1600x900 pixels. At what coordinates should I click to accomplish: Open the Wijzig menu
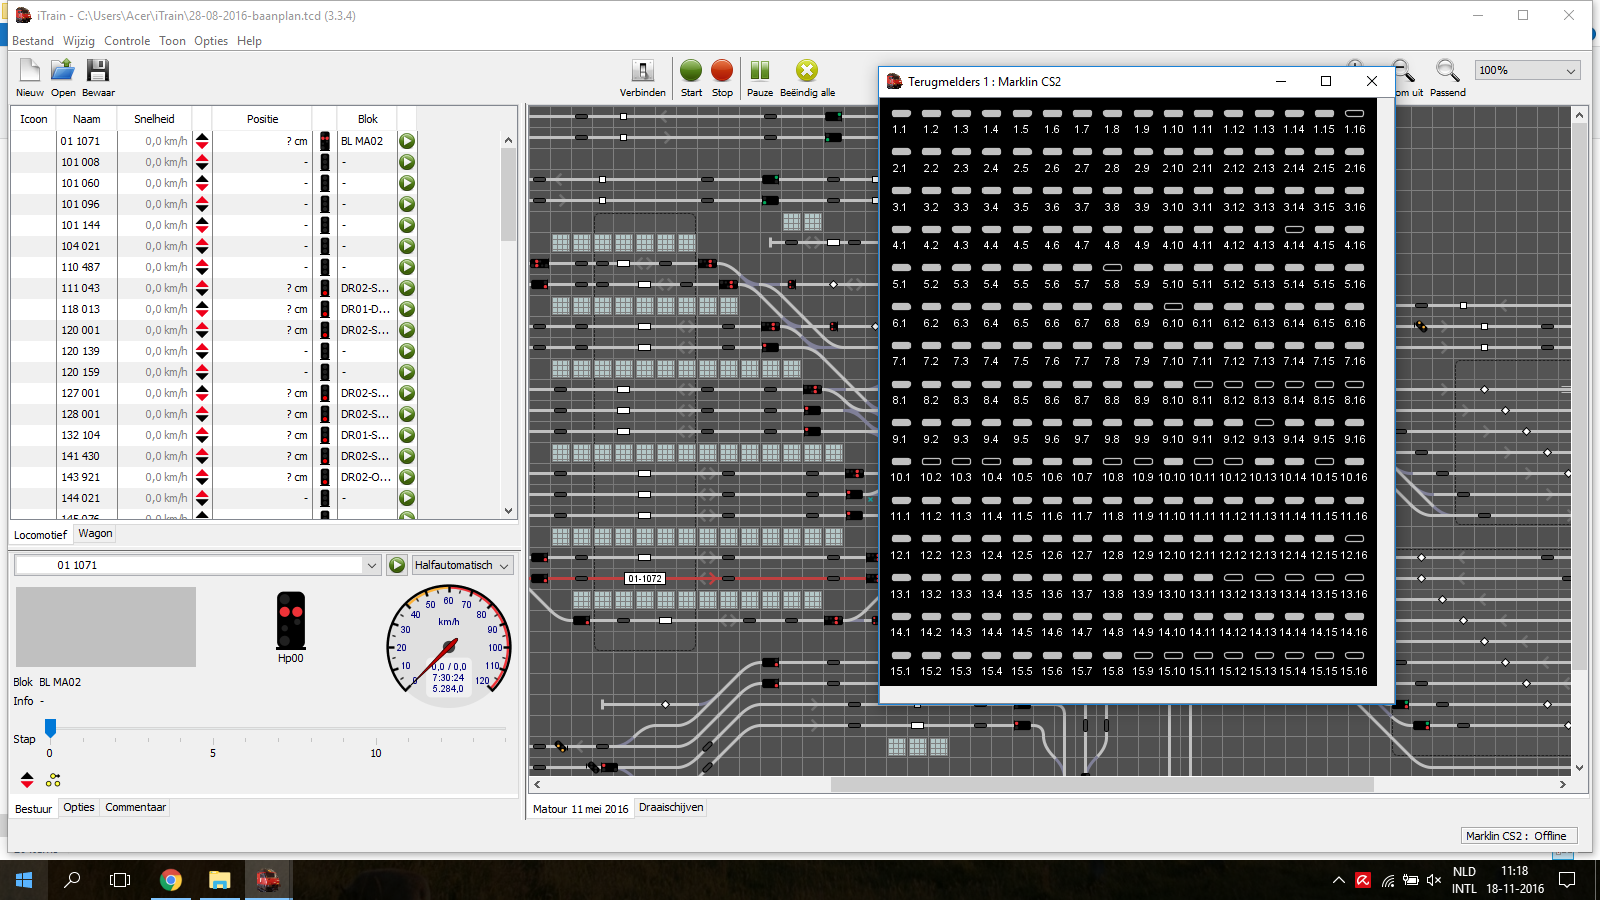click(x=79, y=41)
